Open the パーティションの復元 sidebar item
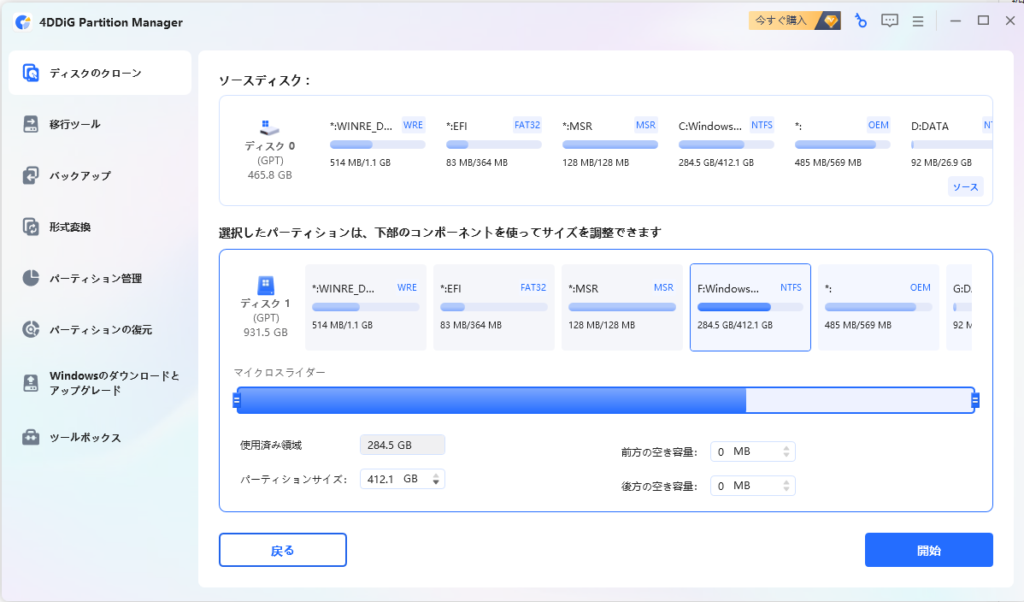 coord(100,330)
